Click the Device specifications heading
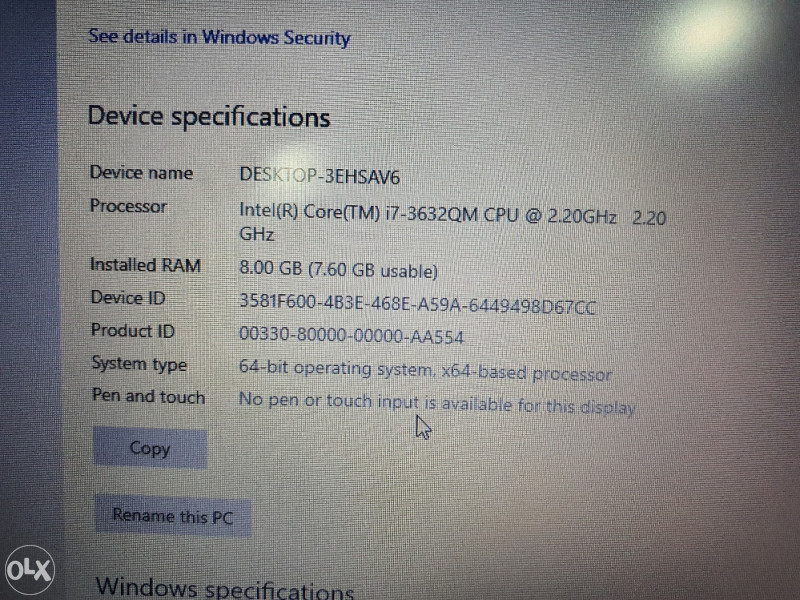800x600 pixels. (209, 117)
